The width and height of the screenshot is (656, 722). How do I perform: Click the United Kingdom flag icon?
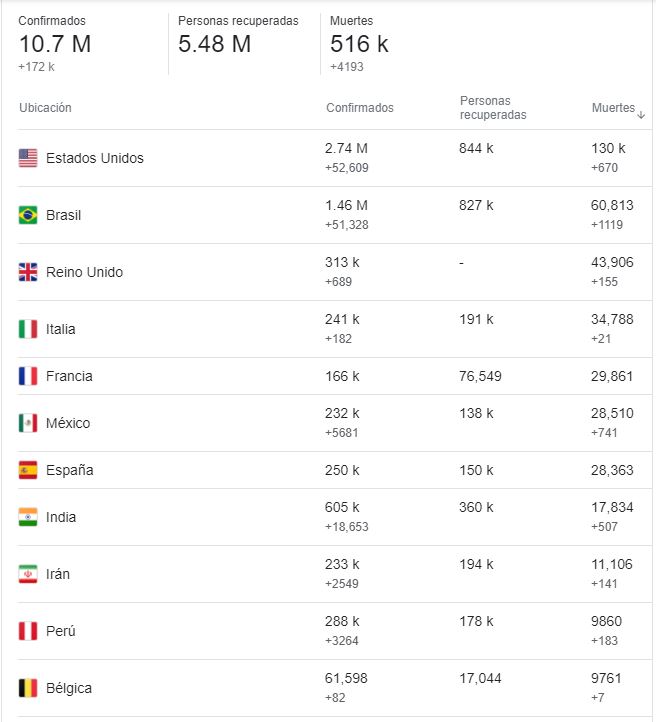28,272
